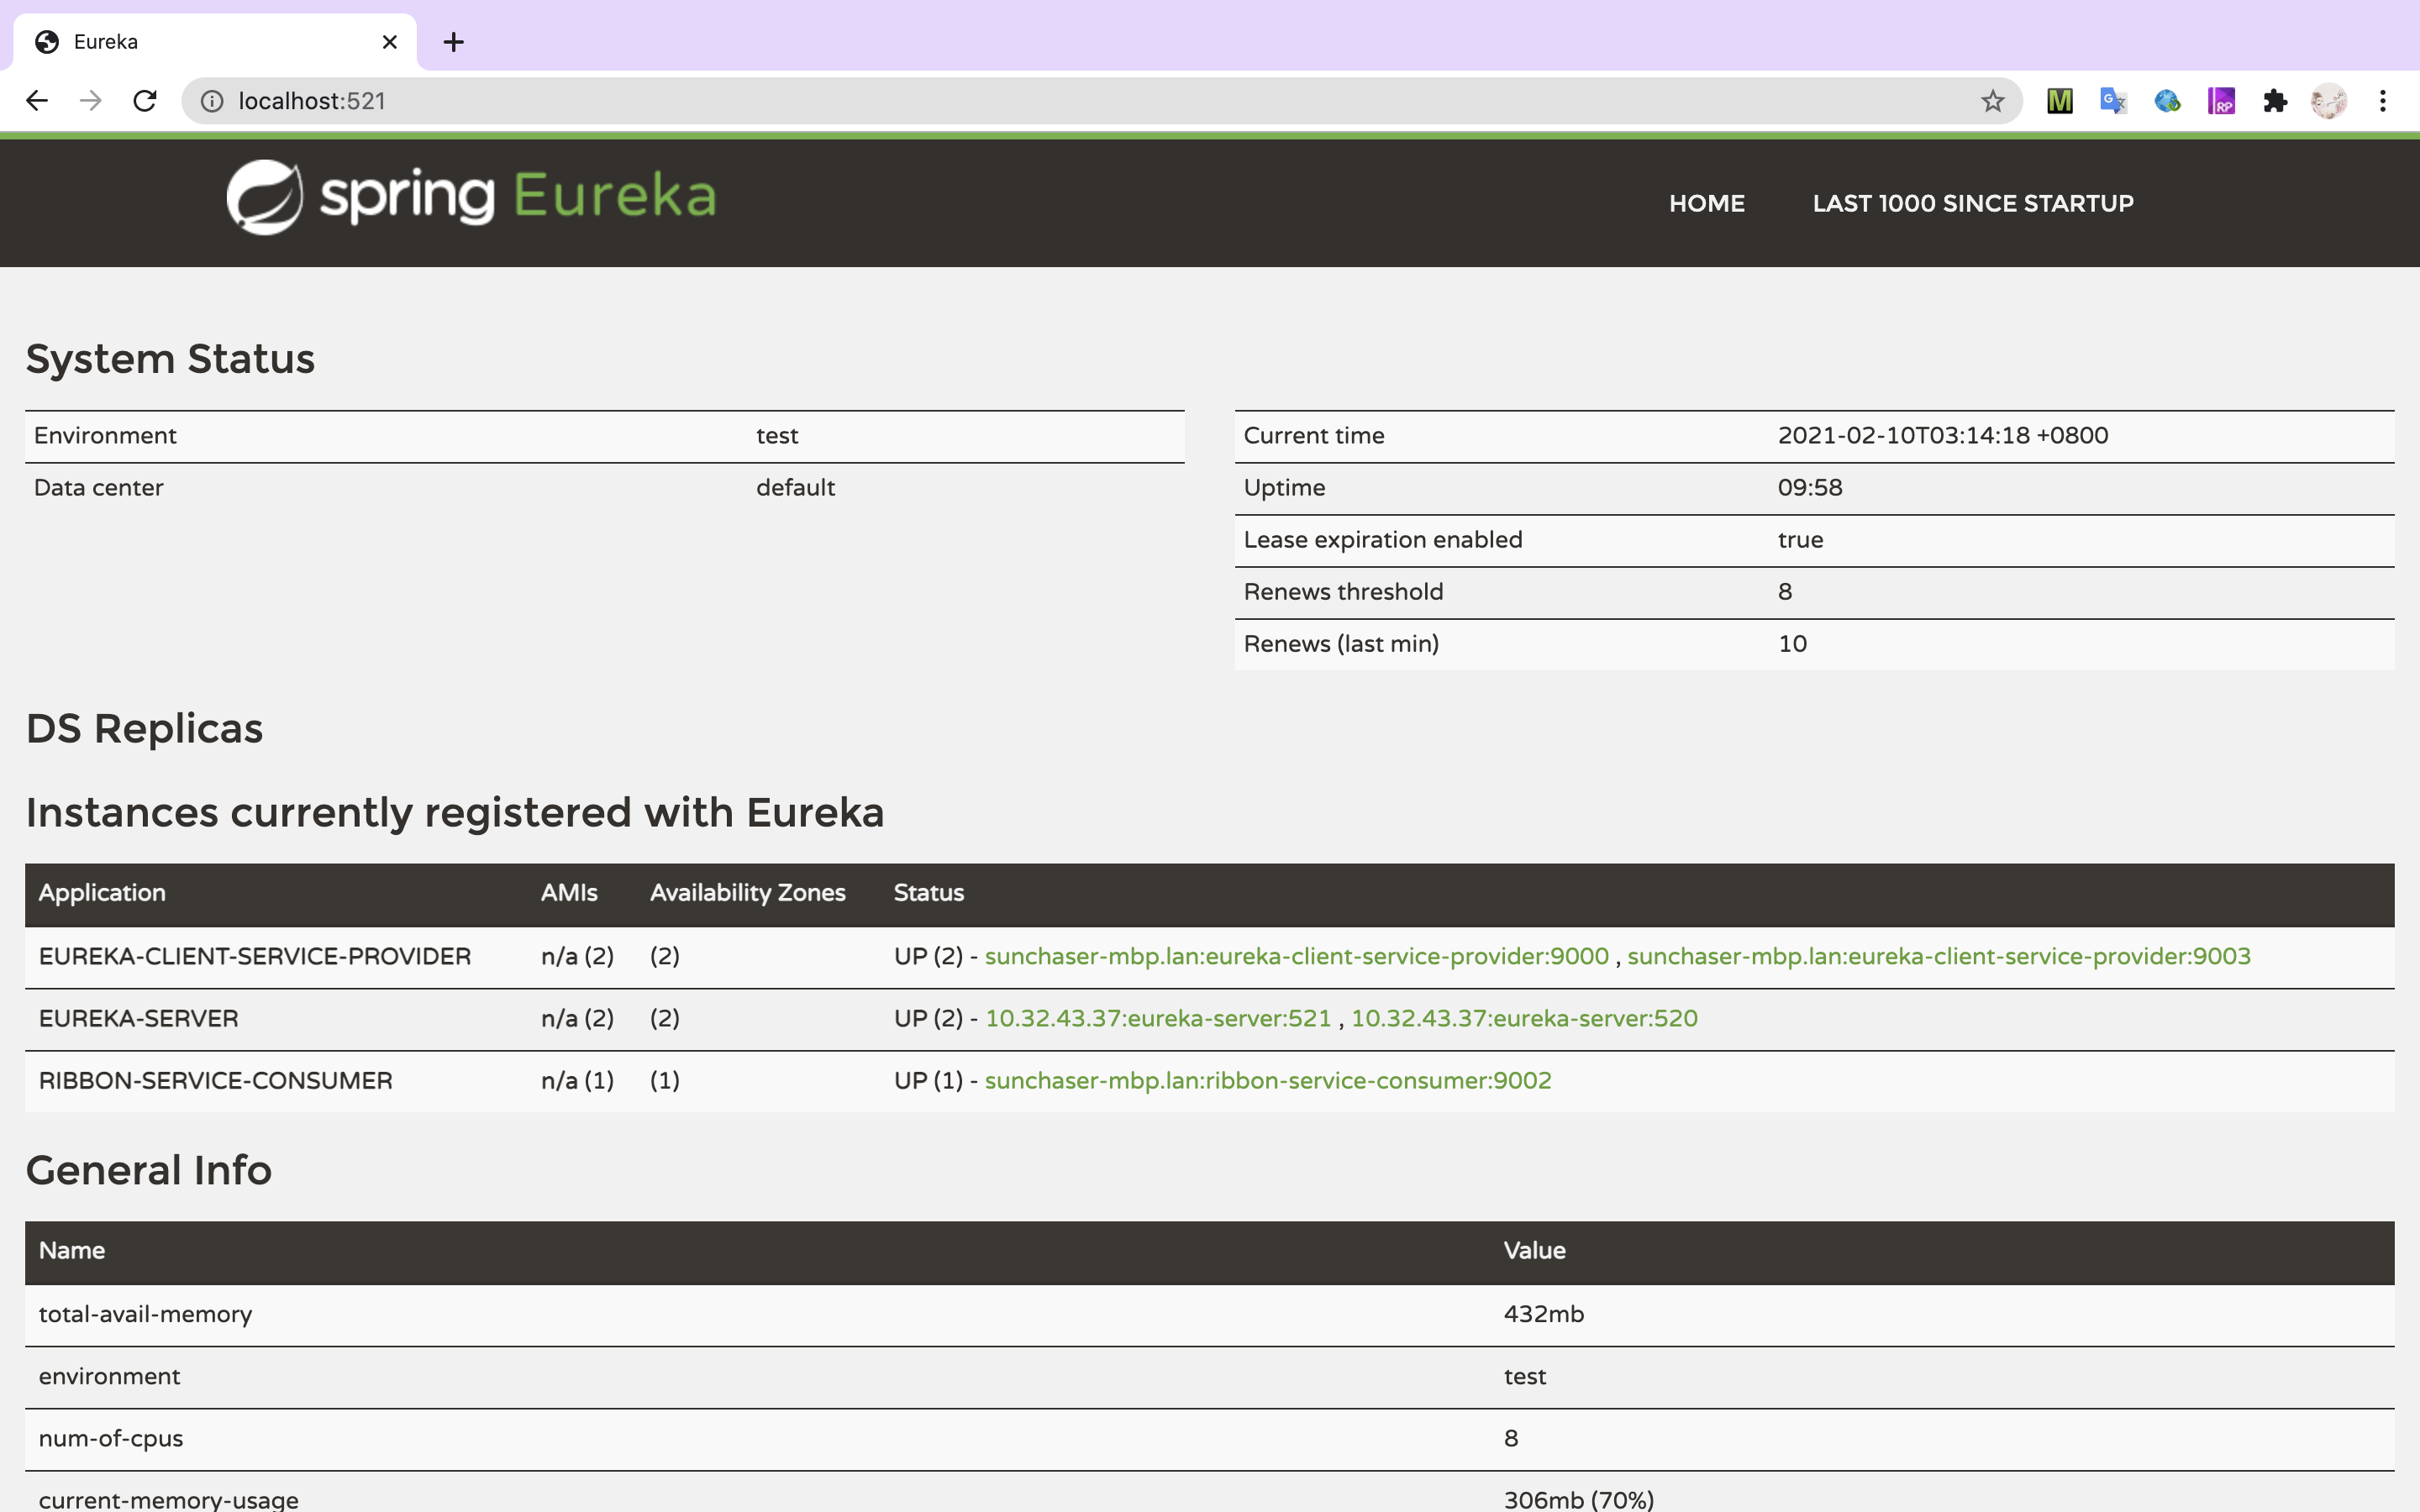
Task: Click the AMIs column header
Action: click(x=569, y=893)
